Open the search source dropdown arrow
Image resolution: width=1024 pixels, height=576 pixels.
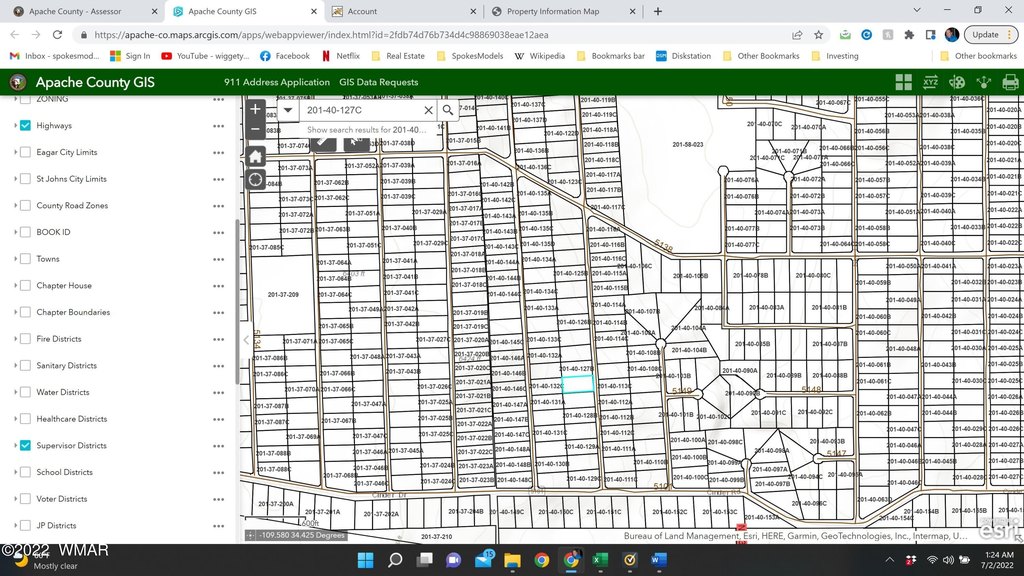point(288,110)
